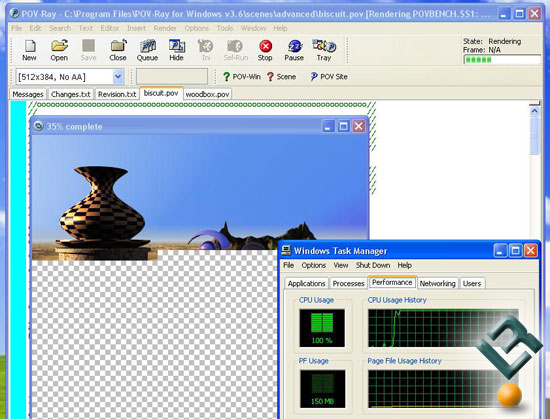Viewport: 550px width, 419px height.
Task: Click the CPU Usage 100% gauge
Action: [x=322, y=328]
